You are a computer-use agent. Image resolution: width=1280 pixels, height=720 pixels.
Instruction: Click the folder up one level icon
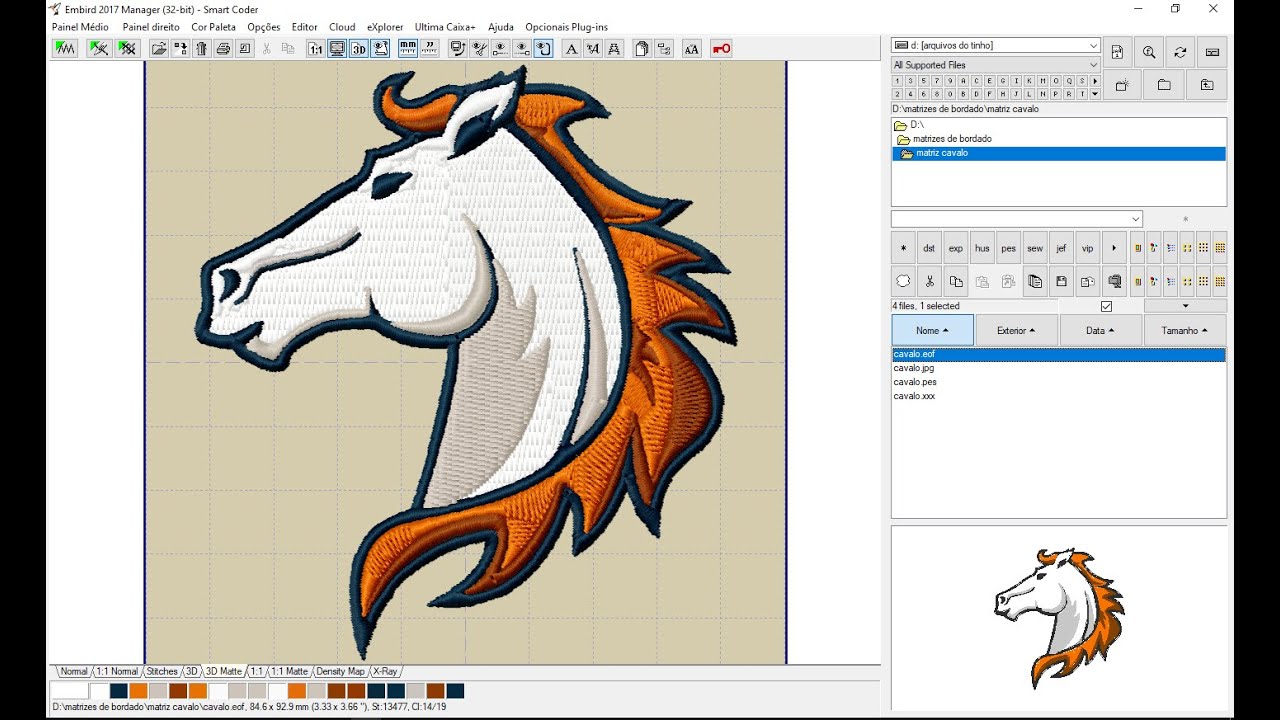[x=1207, y=85]
